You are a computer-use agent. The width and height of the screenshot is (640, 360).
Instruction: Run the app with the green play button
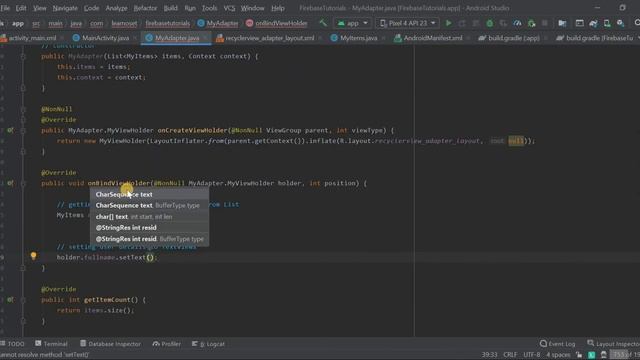(x=449, y=23)
